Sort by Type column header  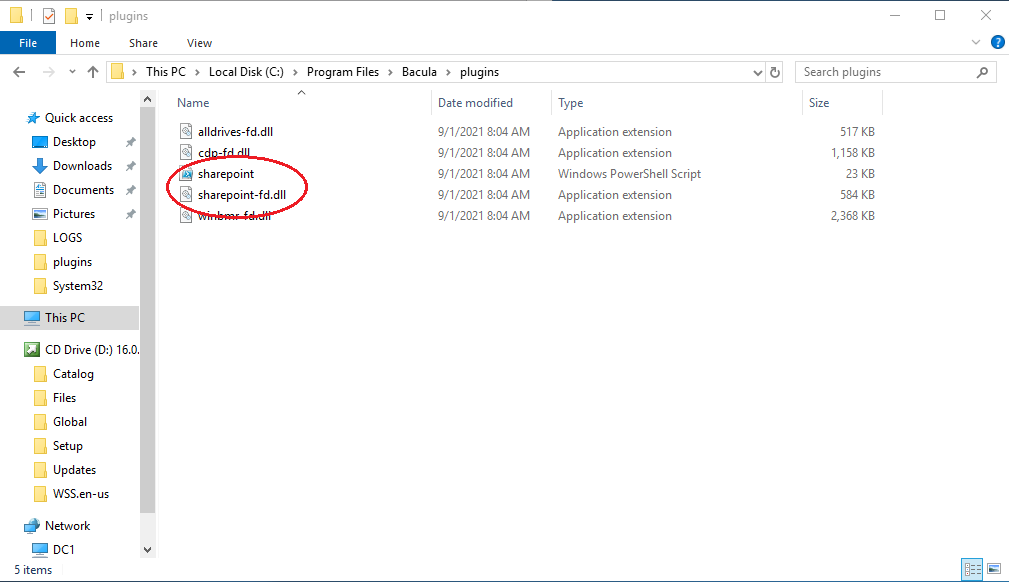pos(570,103)
